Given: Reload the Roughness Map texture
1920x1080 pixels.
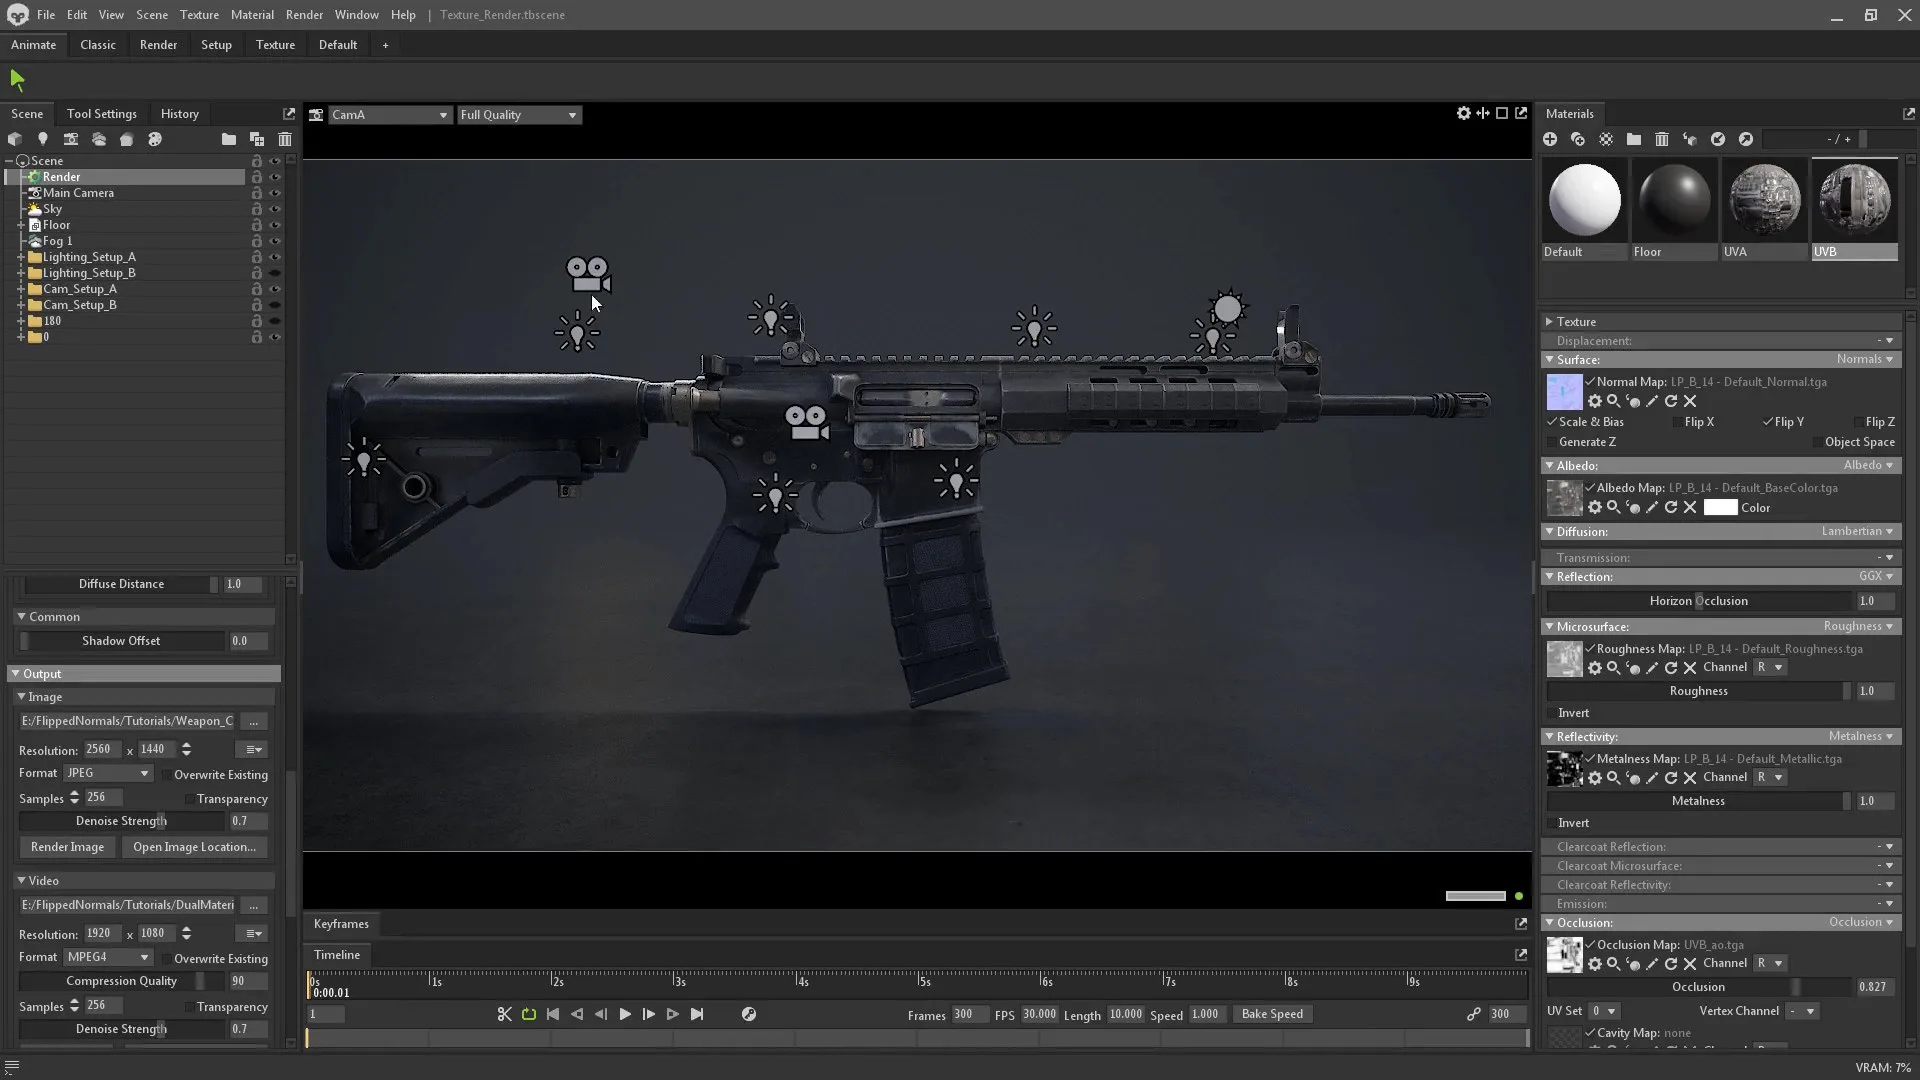Looking at the screenshot, I should point(1671,667).
